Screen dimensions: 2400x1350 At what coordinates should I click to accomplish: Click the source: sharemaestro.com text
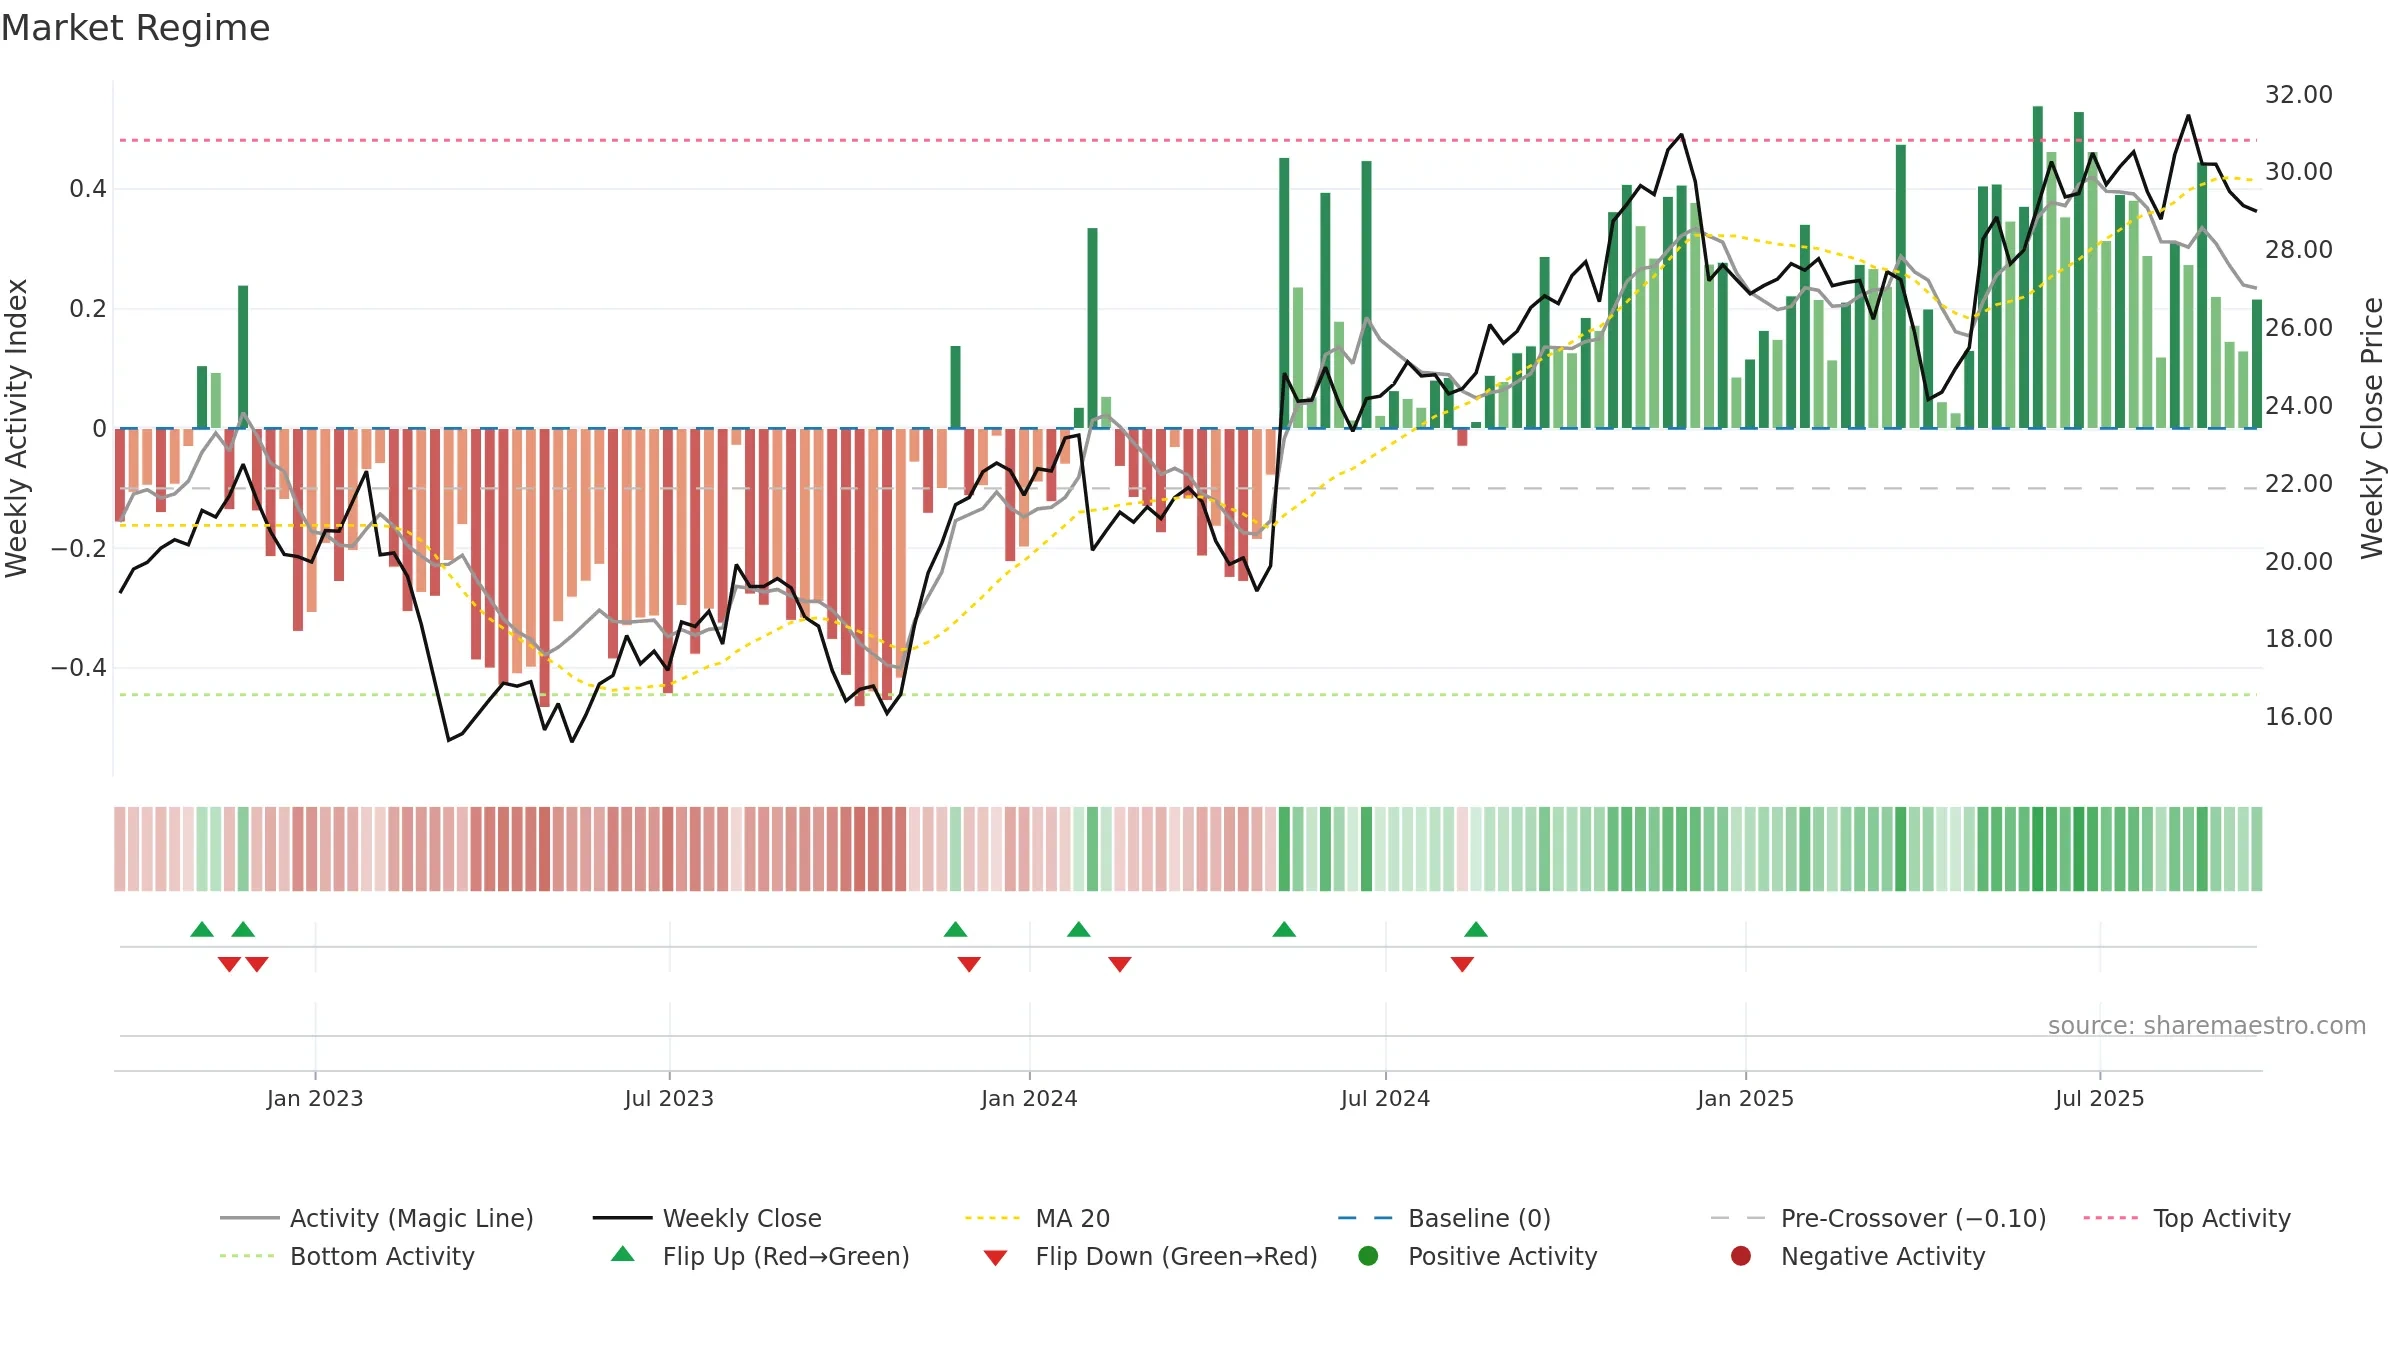[x=2207, y=1026]
